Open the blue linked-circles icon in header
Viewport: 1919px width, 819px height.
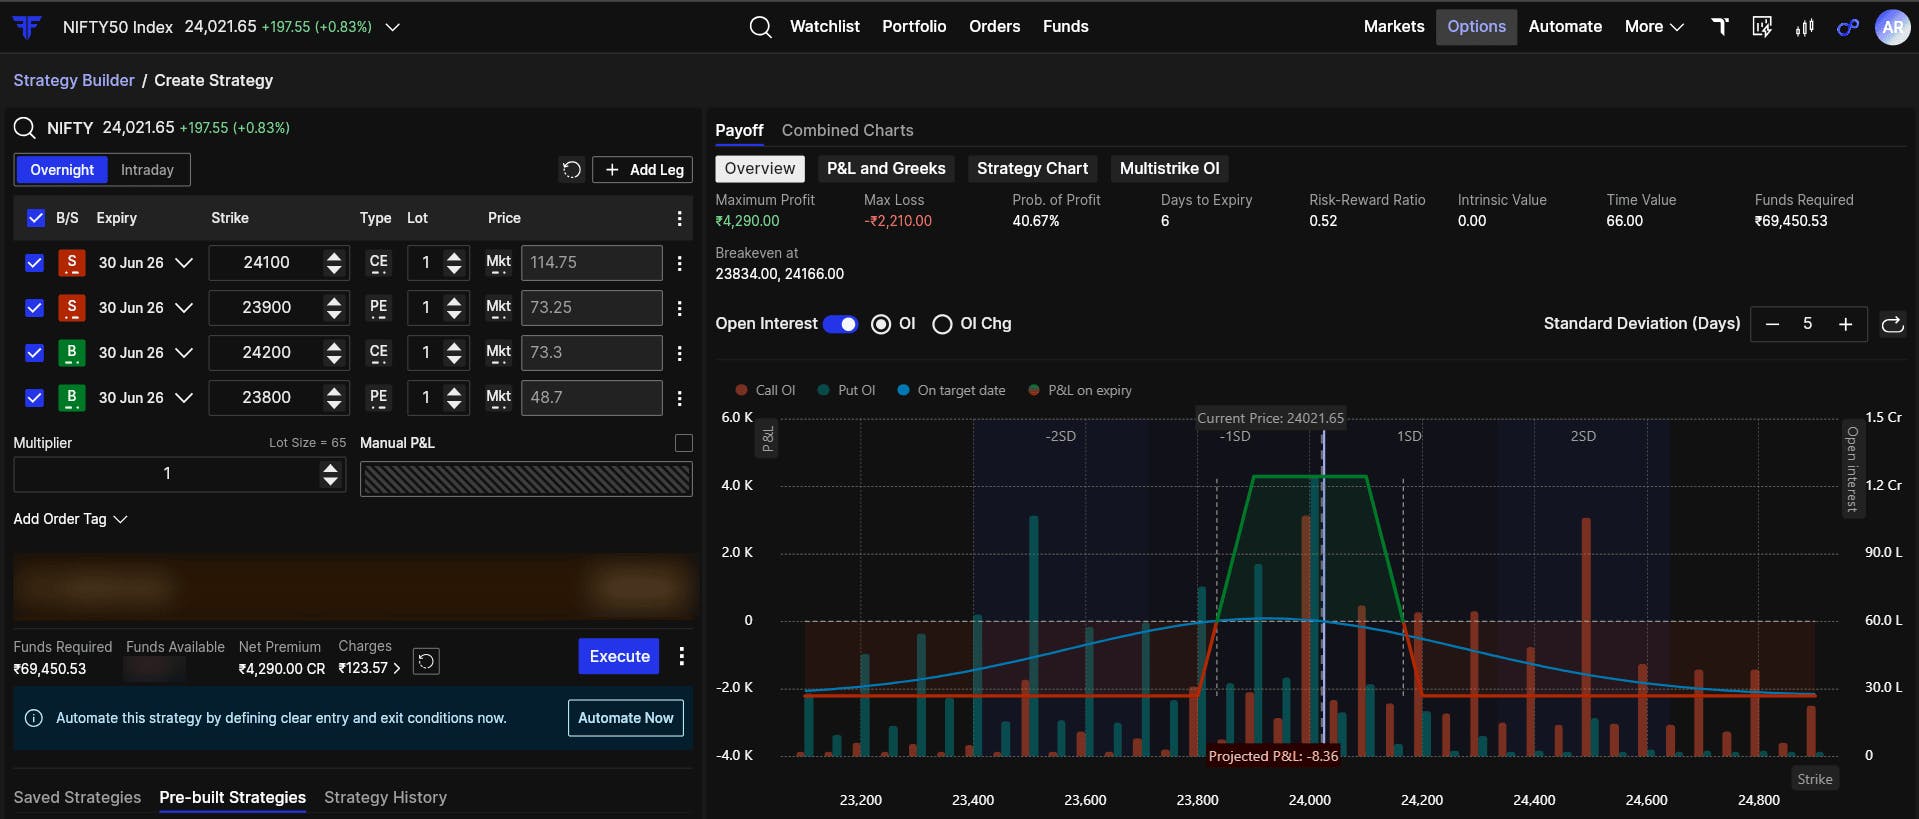coord(1848,27)
